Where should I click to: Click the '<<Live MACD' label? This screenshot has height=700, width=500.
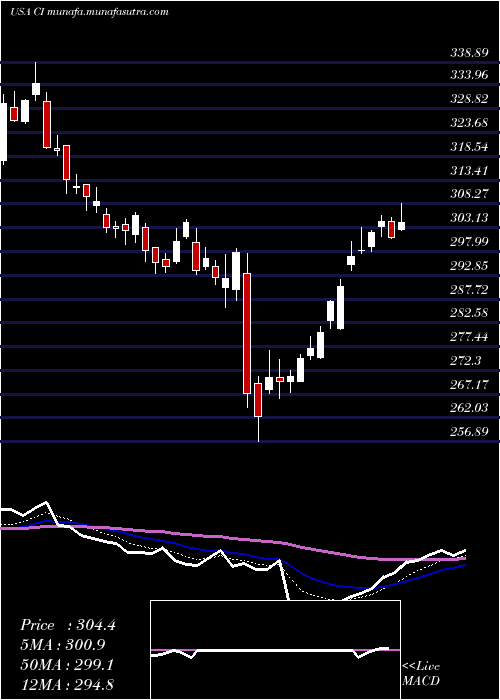click(x=421, y=674)
